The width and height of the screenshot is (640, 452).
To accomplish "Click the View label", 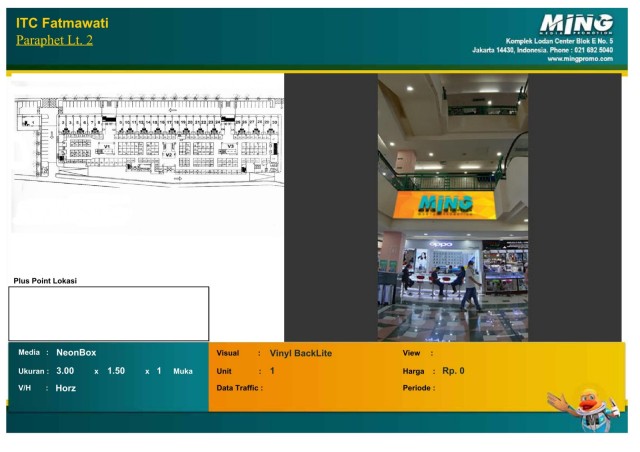I will 411,353.
